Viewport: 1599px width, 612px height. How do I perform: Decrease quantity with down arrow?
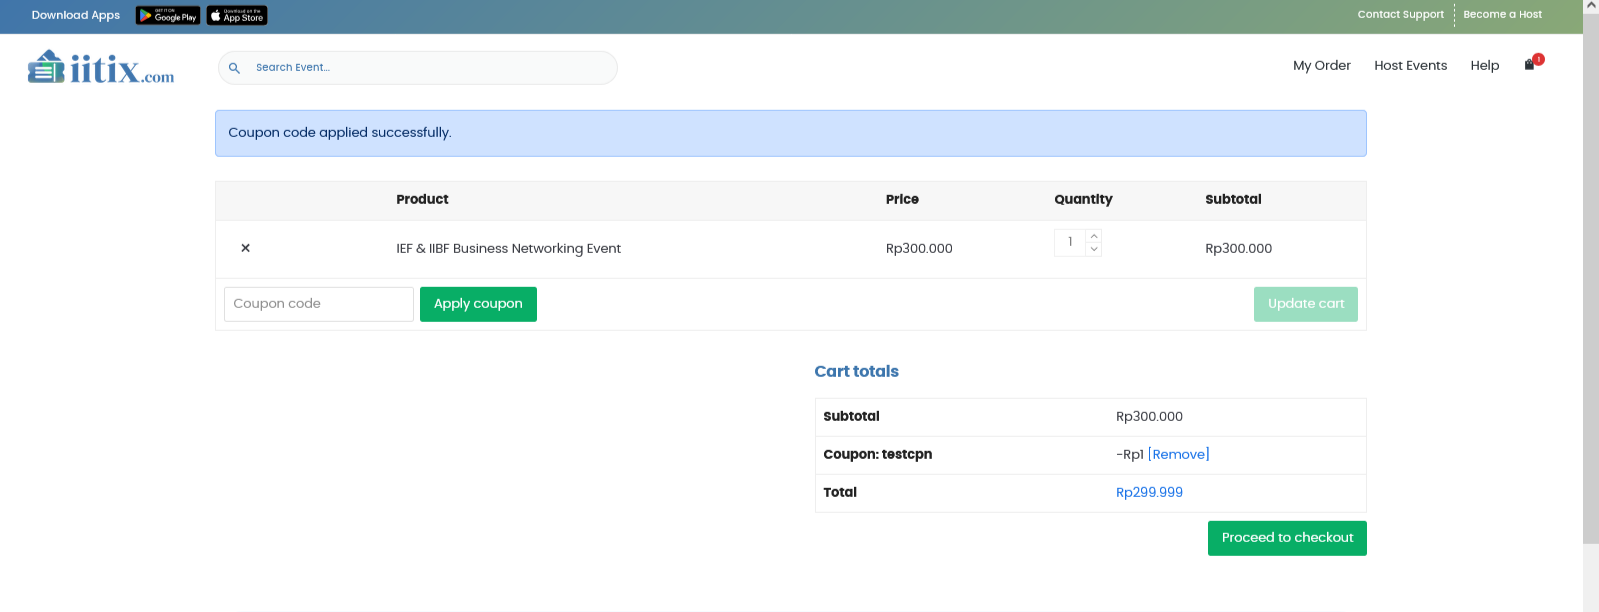1094,250
